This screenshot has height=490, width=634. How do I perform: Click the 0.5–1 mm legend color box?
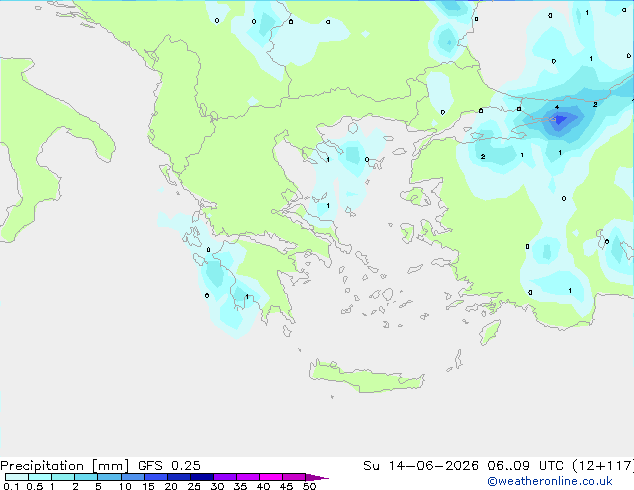[x=40, y=477]
